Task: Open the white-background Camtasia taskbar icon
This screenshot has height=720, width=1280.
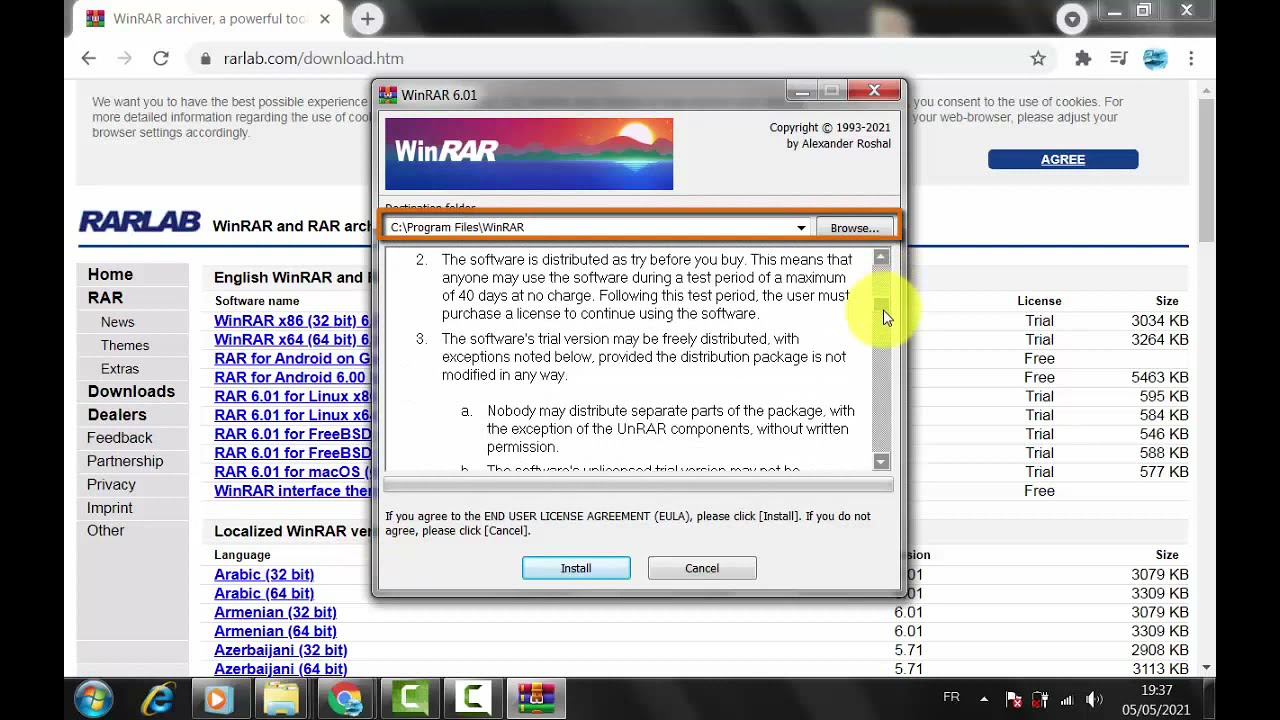Action: pos(473,698)
